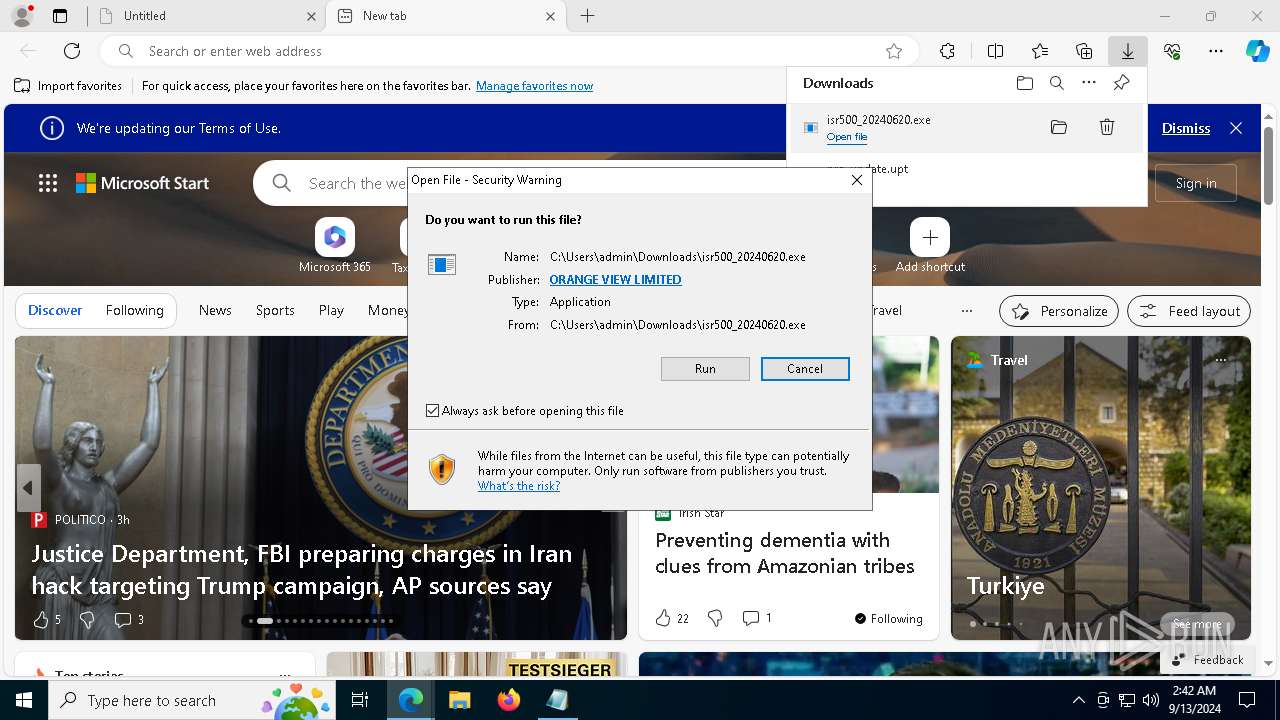Dismiss the Terms of Use banner
1280x720 pixels.
point(1186,128)
